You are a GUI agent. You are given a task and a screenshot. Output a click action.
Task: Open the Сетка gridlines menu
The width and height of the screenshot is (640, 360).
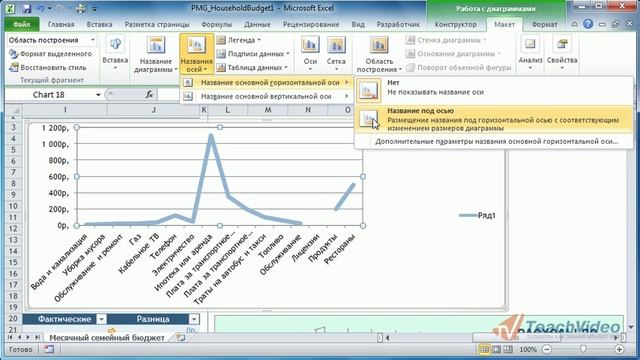click(336, 53)
